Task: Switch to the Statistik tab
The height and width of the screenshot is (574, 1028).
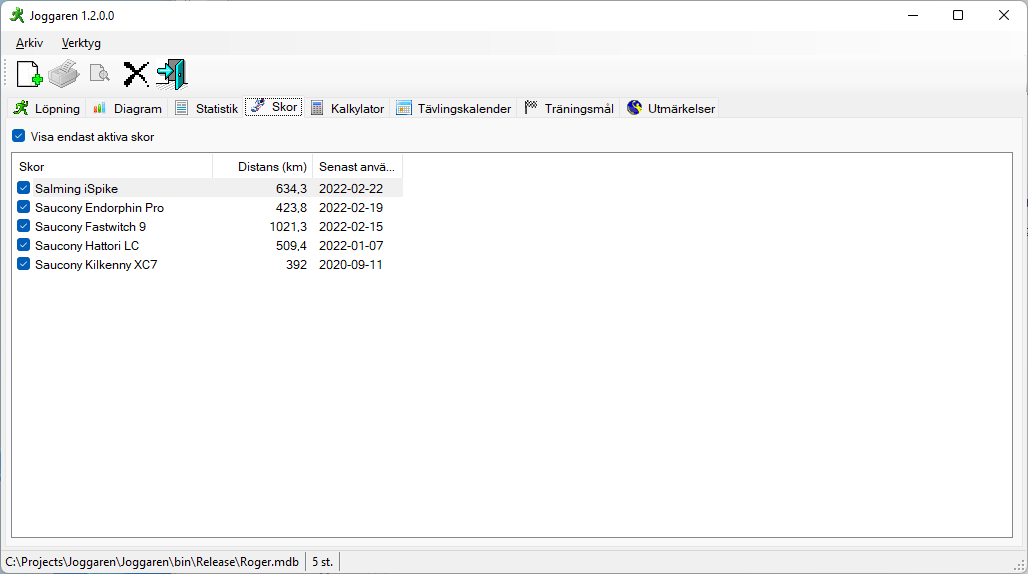Action: tap(207, 108)
